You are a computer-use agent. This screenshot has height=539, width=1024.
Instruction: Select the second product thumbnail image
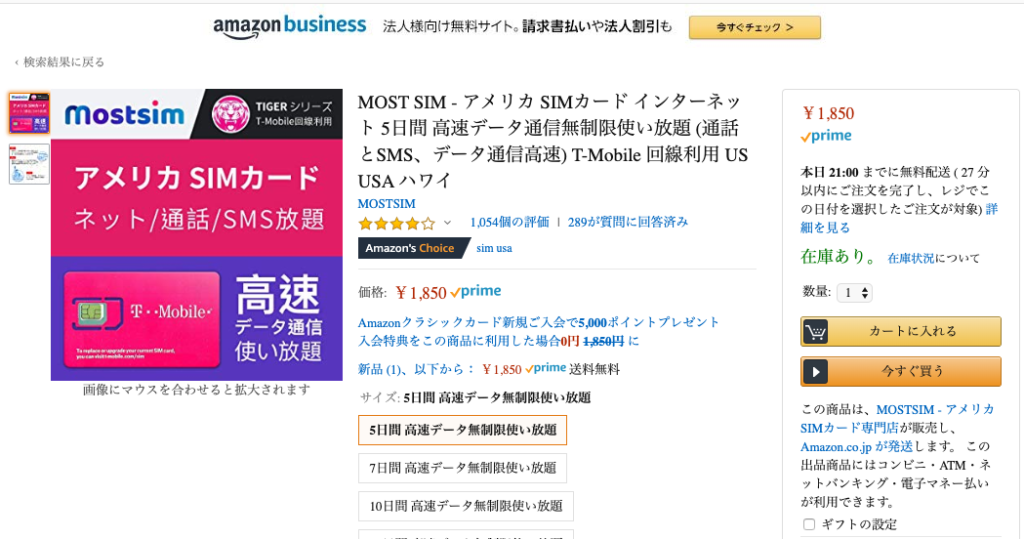coord(29,164)
